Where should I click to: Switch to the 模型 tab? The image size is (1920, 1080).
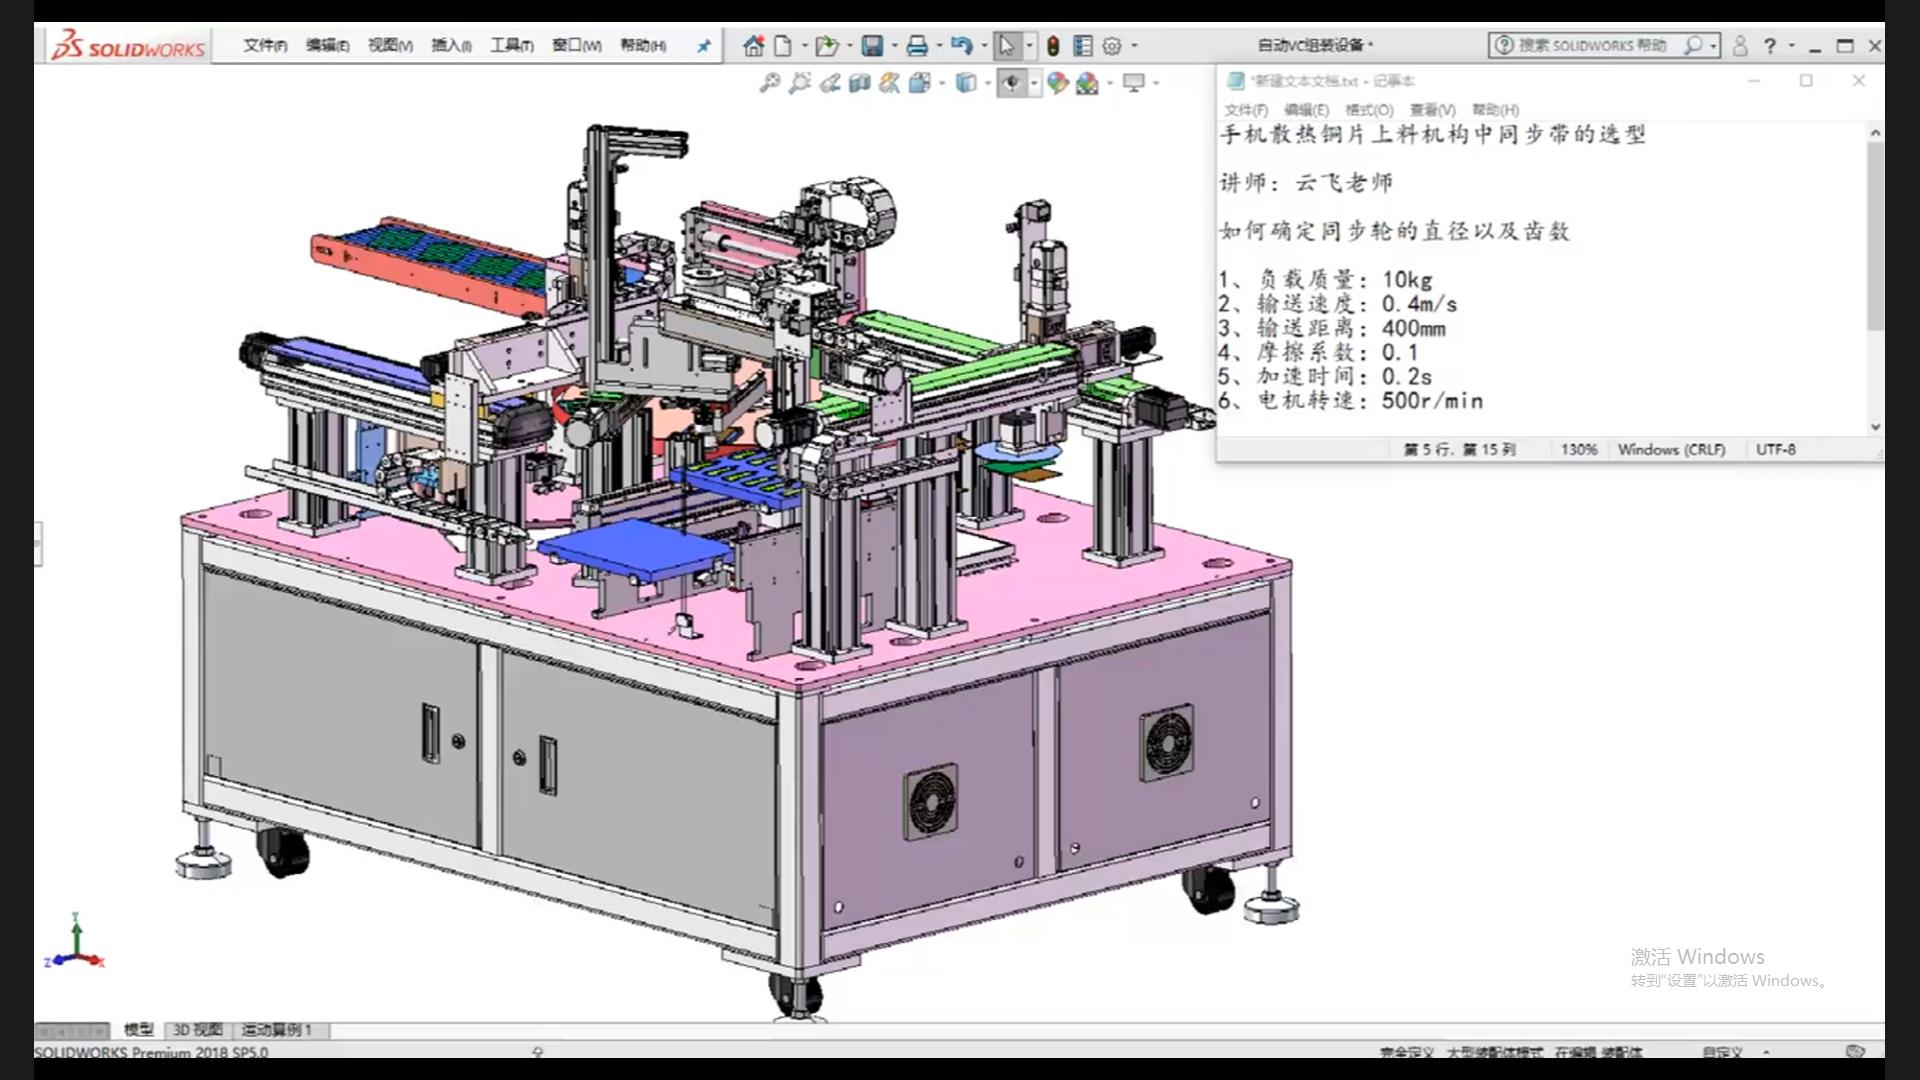point(139,1029)
